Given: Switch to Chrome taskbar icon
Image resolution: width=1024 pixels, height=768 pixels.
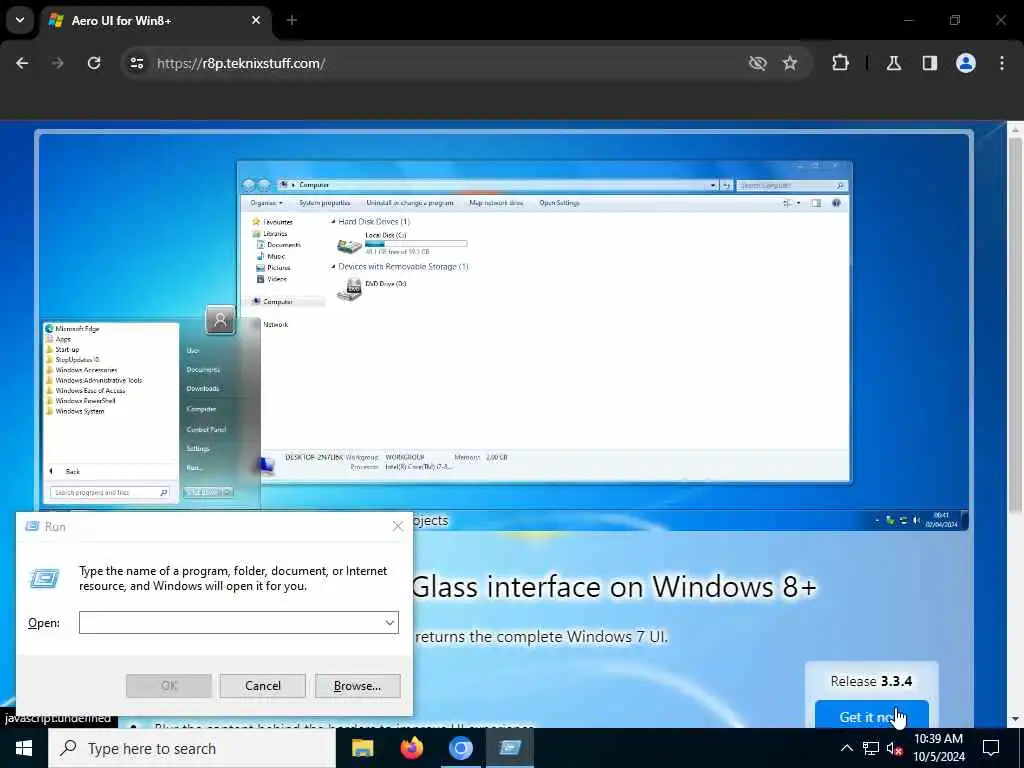Looking at the screenshot, I should [460, 748].
